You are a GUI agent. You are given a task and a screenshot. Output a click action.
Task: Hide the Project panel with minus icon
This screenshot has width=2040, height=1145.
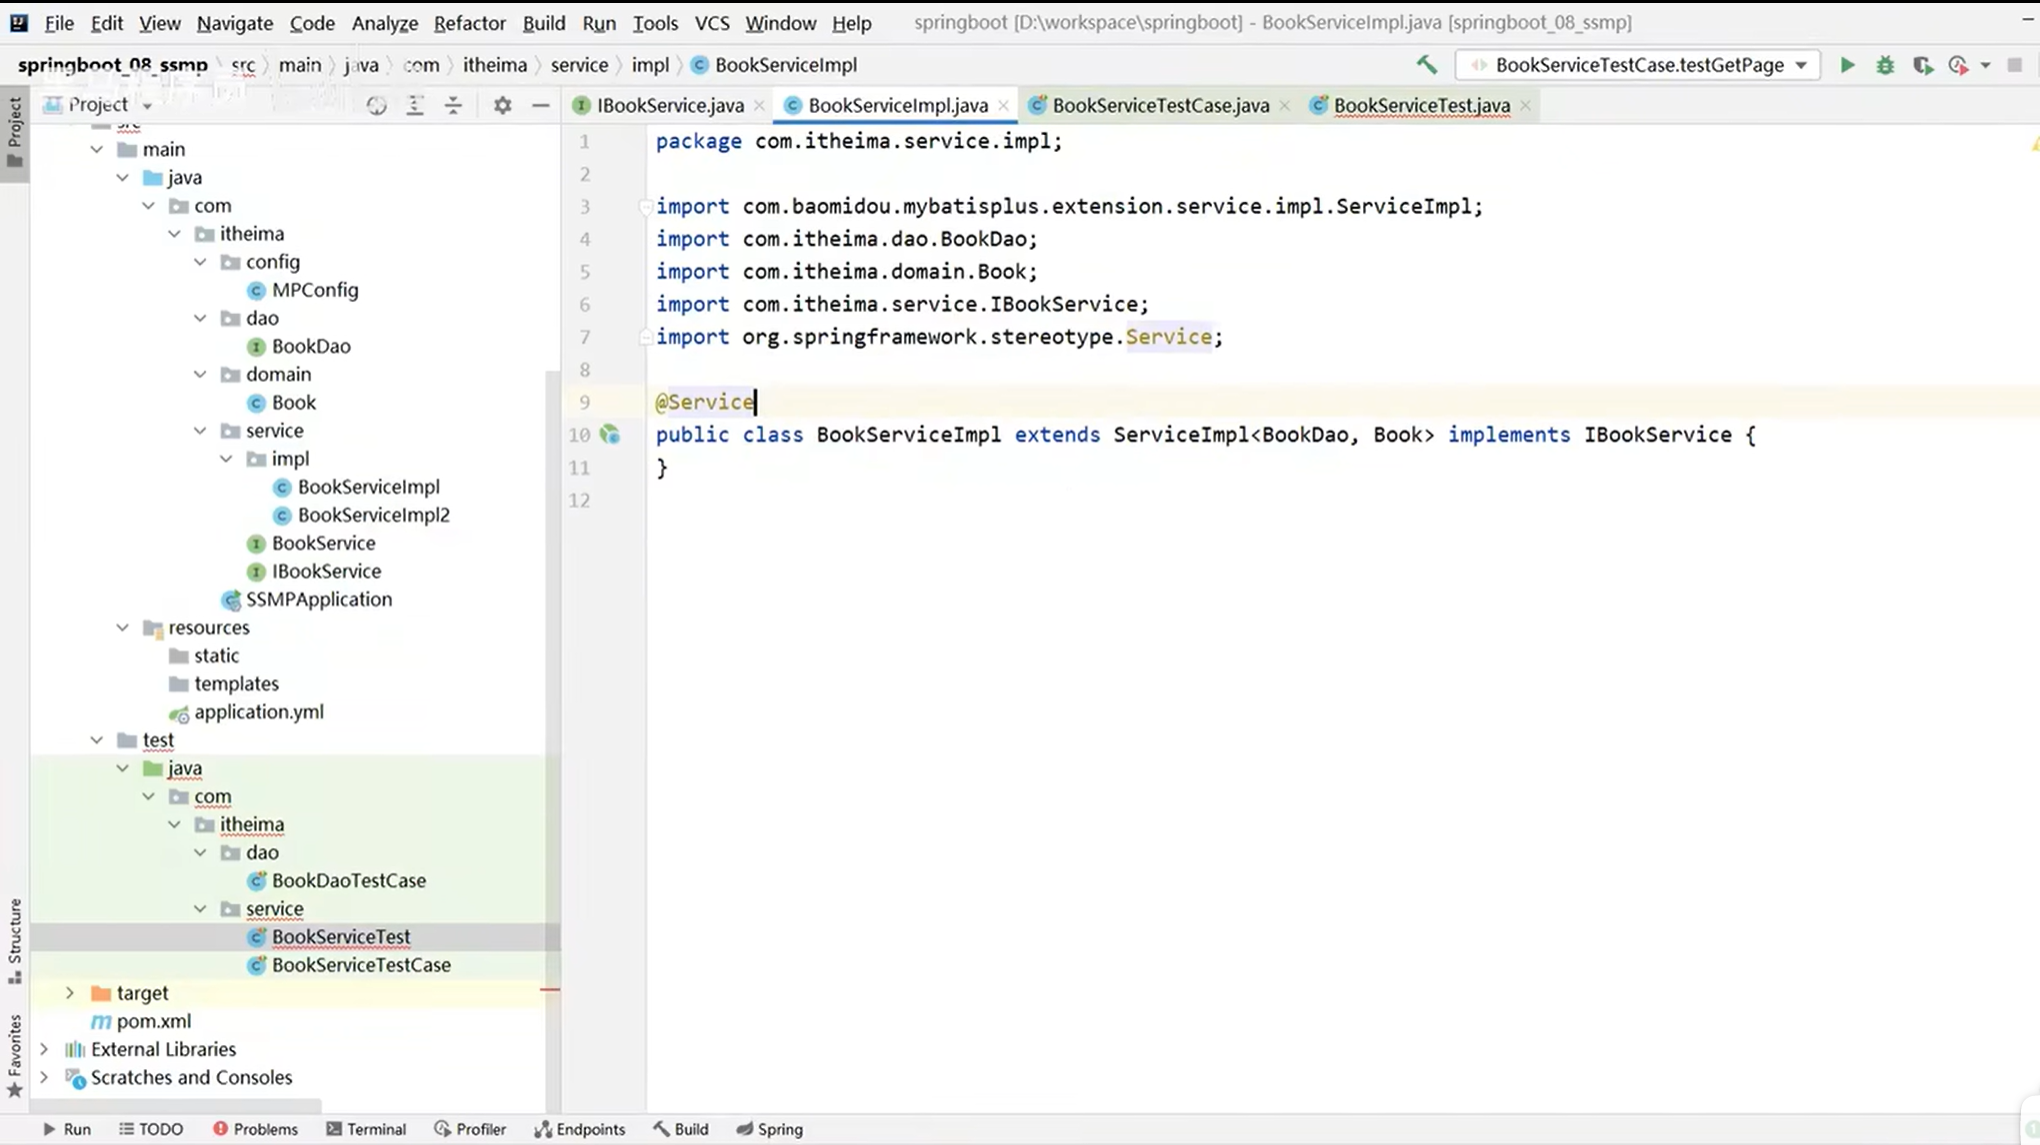click(x=540, y=105)
